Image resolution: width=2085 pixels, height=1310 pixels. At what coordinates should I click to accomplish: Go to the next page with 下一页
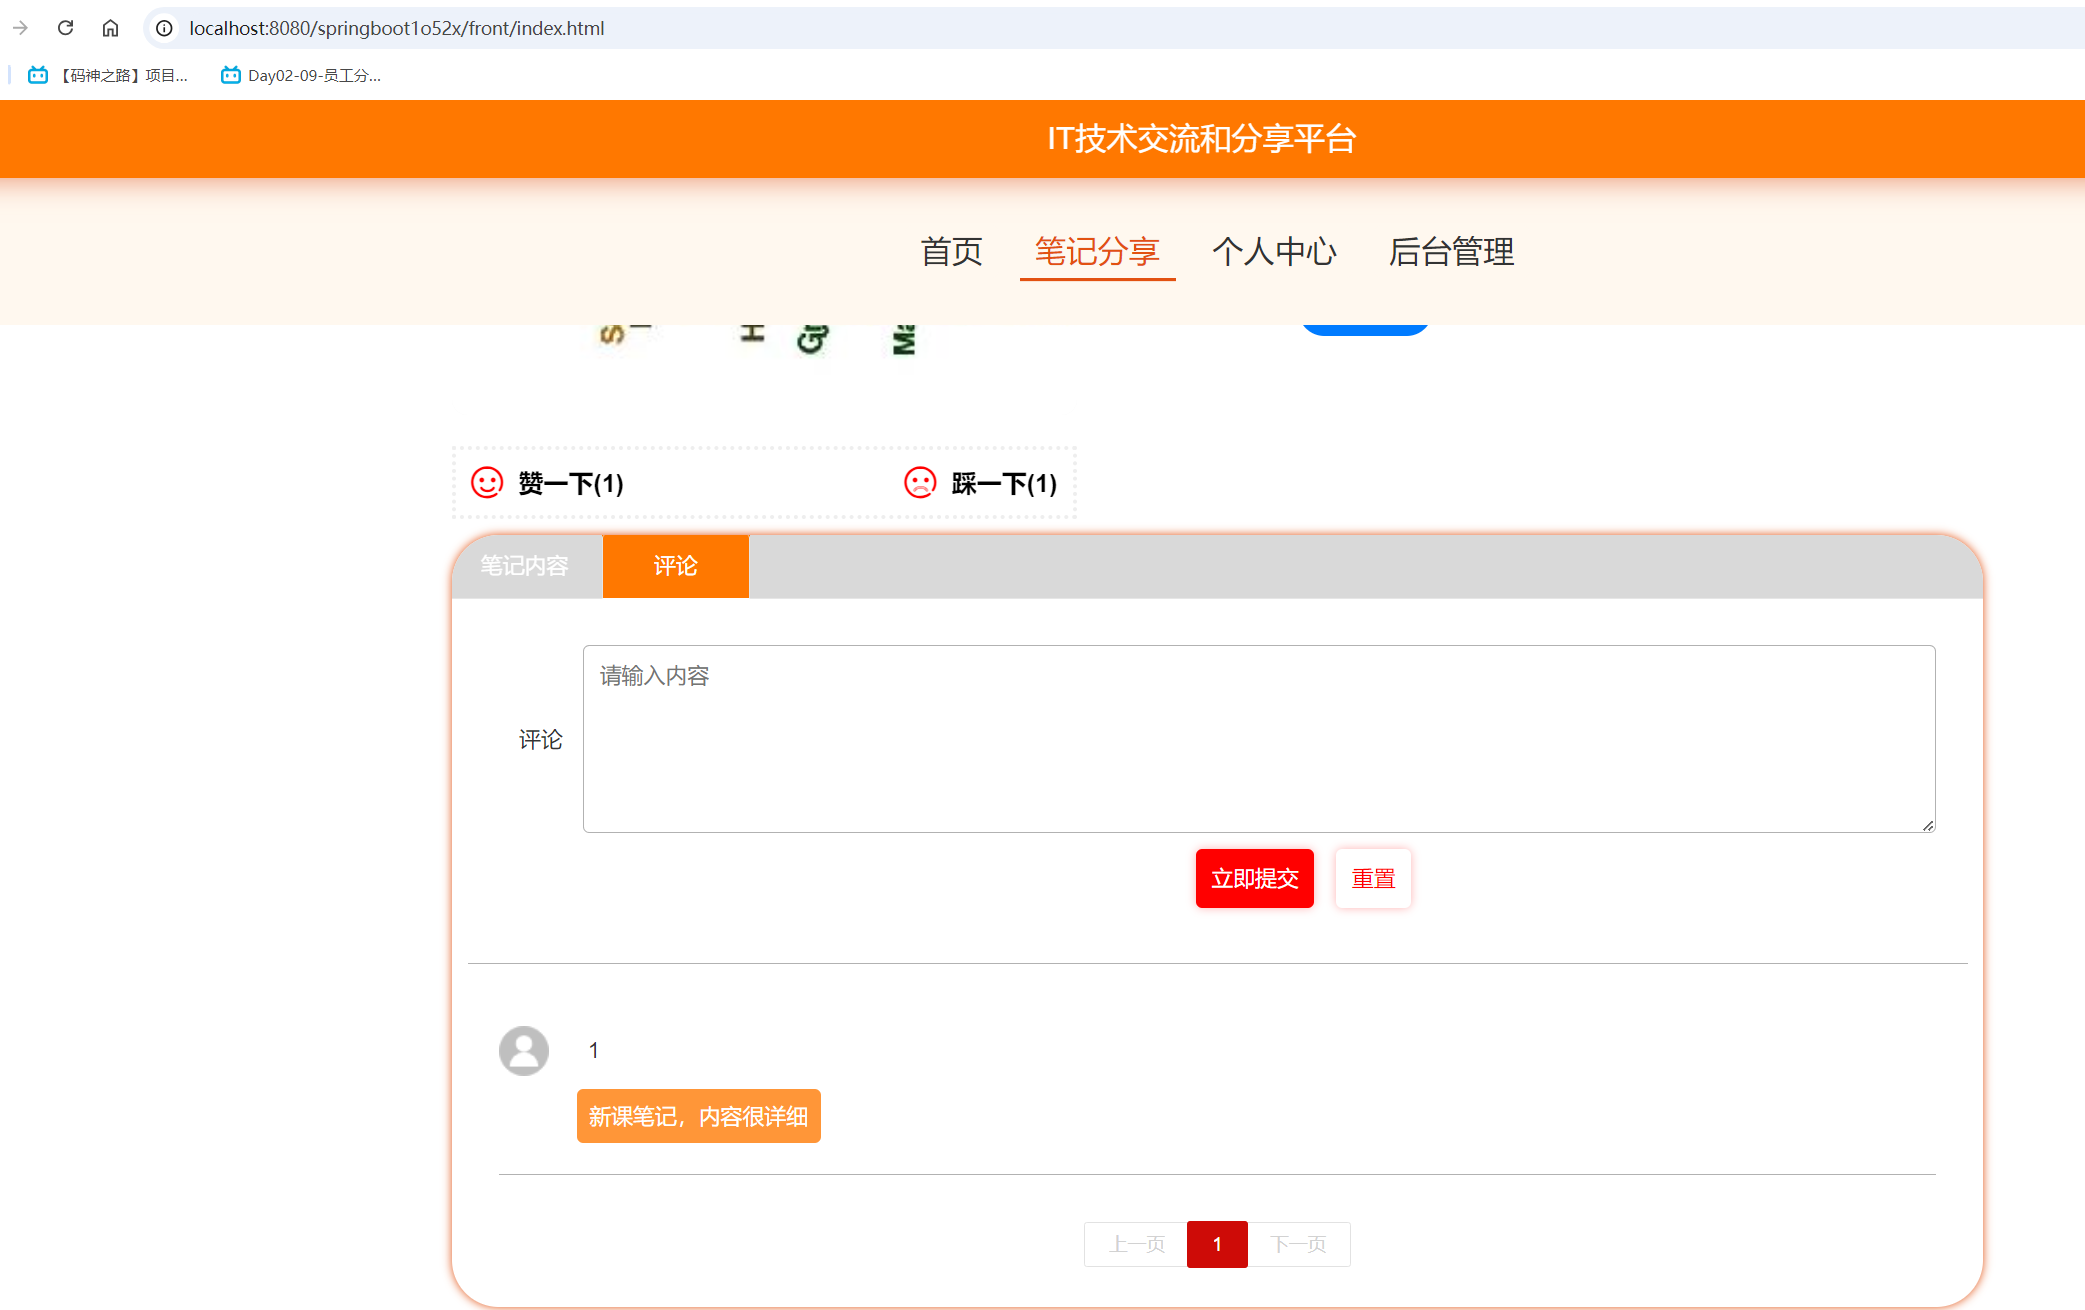click(x=1299, y=1244)
